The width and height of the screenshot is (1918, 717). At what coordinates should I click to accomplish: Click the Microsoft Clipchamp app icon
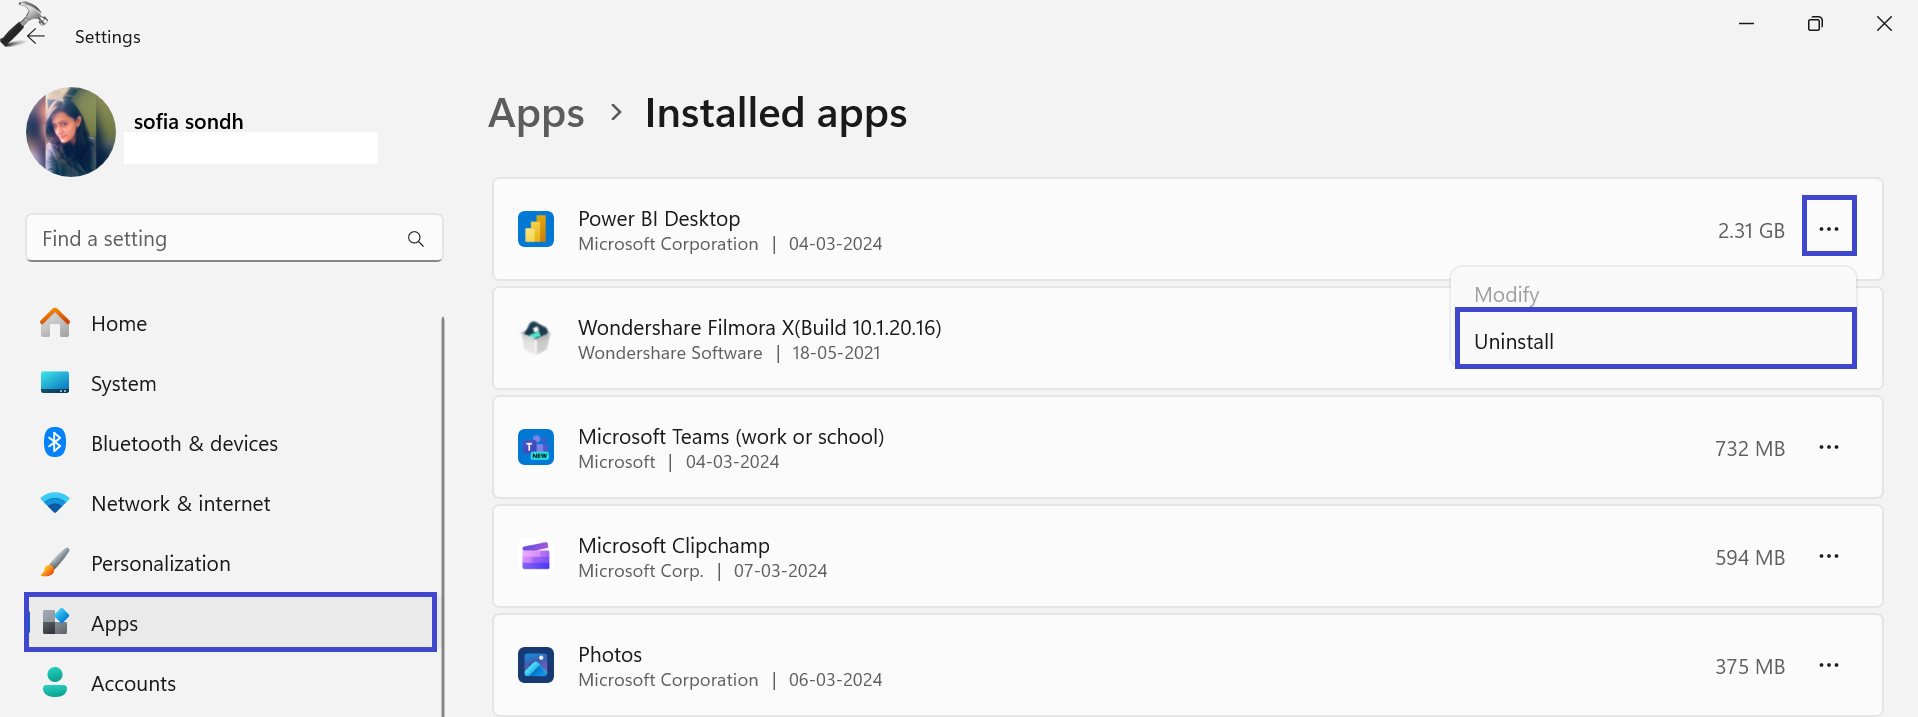click(x=536, y=556)
